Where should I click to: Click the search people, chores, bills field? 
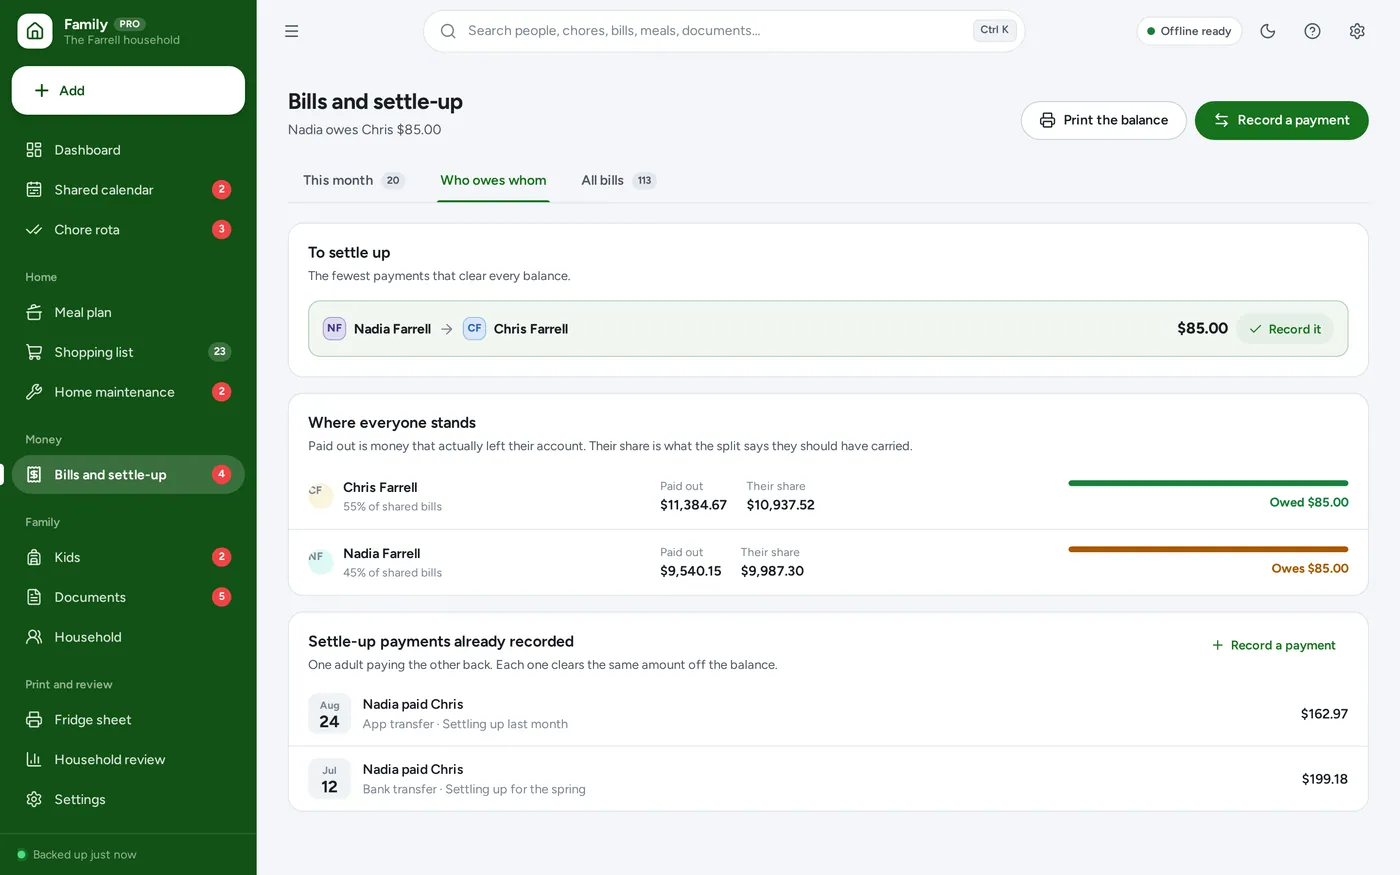[x=724, y=31]
